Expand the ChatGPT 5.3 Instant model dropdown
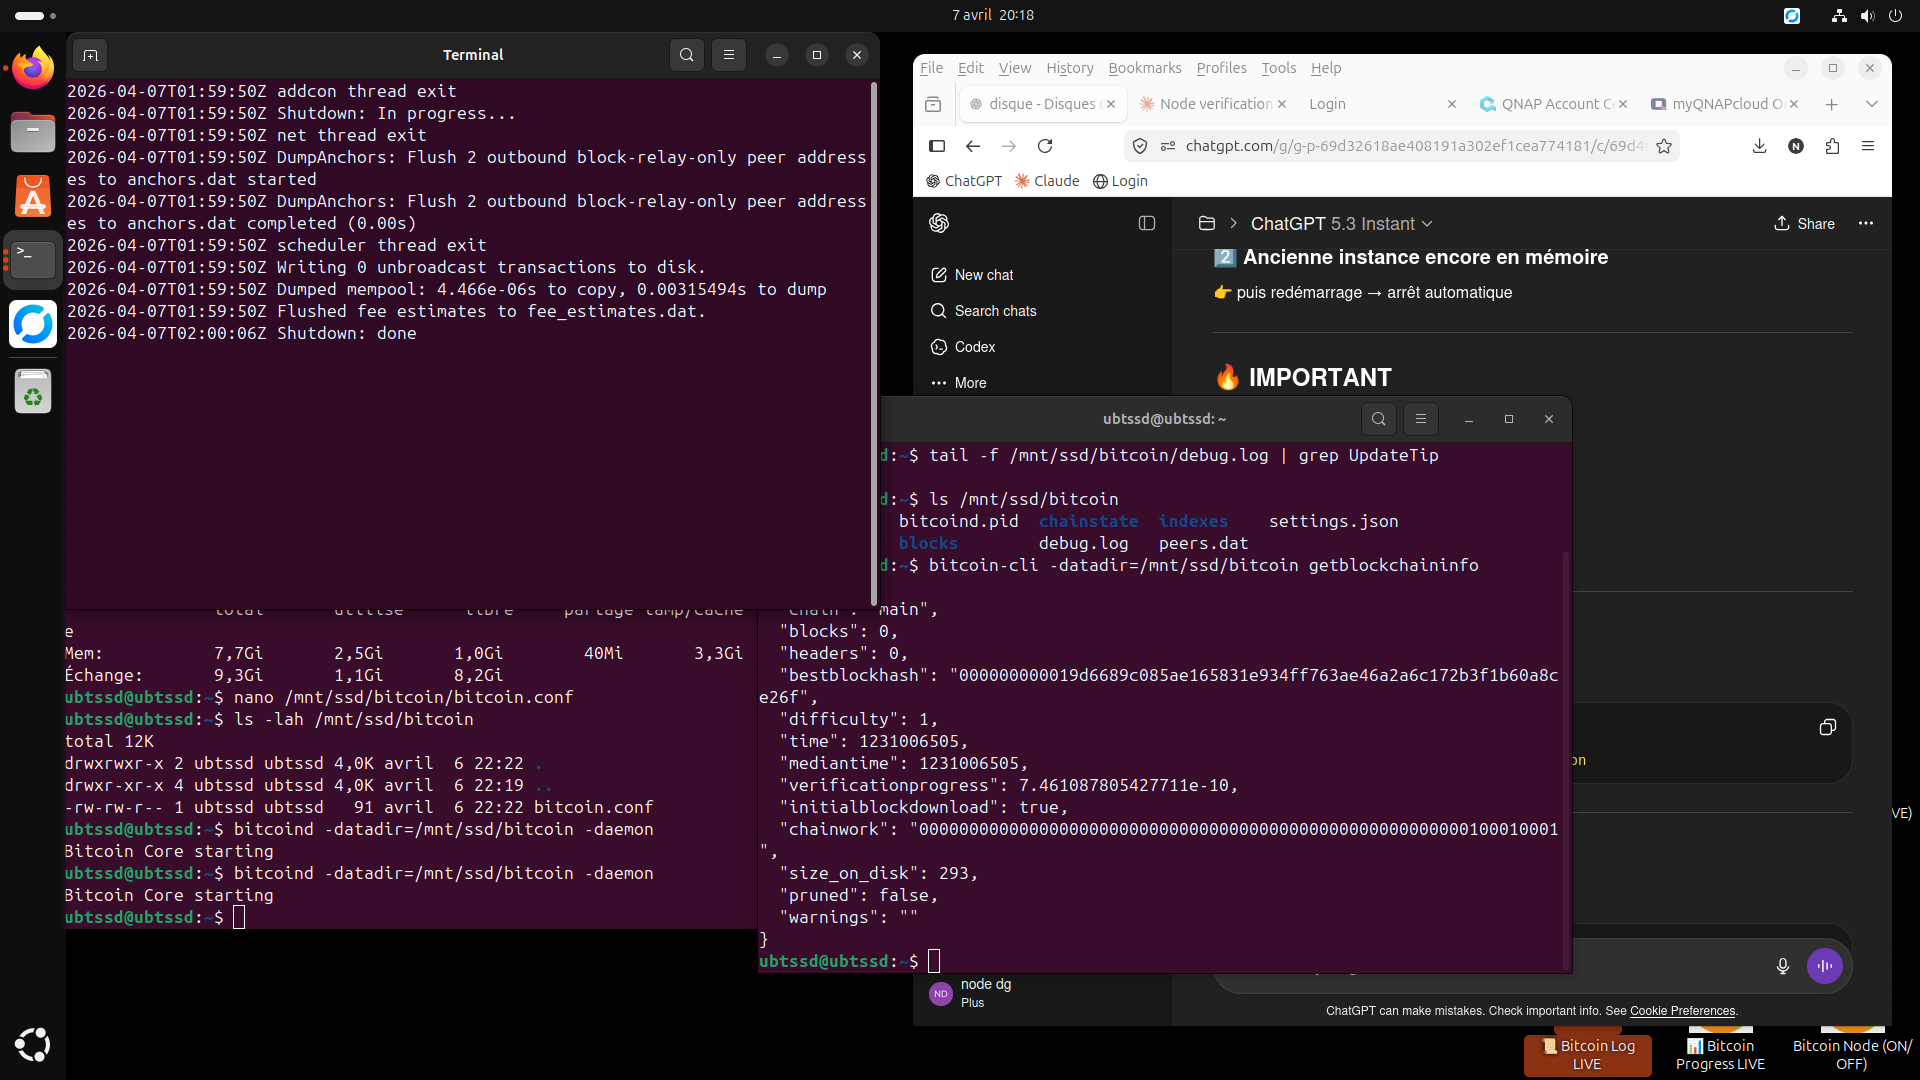 point(1341,224)
